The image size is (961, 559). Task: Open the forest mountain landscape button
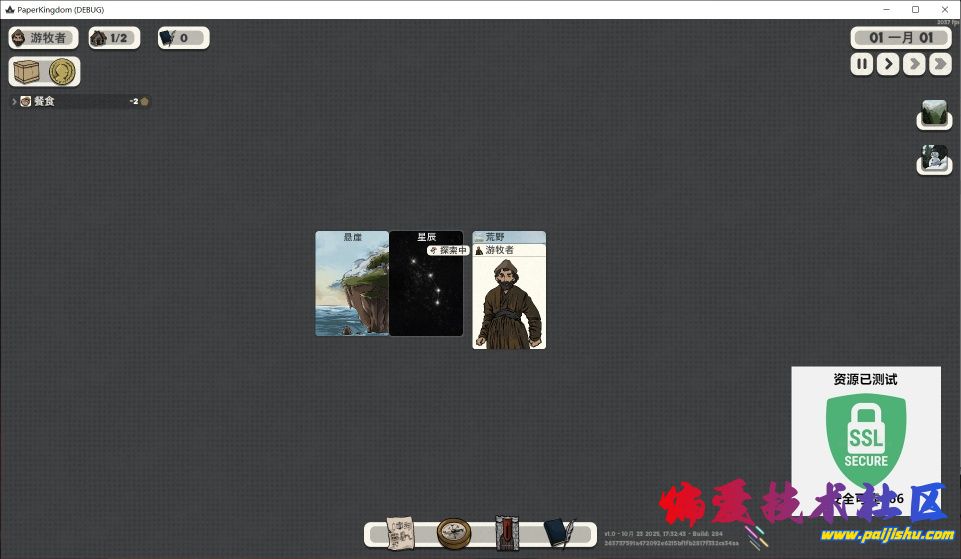coord(934,114)
